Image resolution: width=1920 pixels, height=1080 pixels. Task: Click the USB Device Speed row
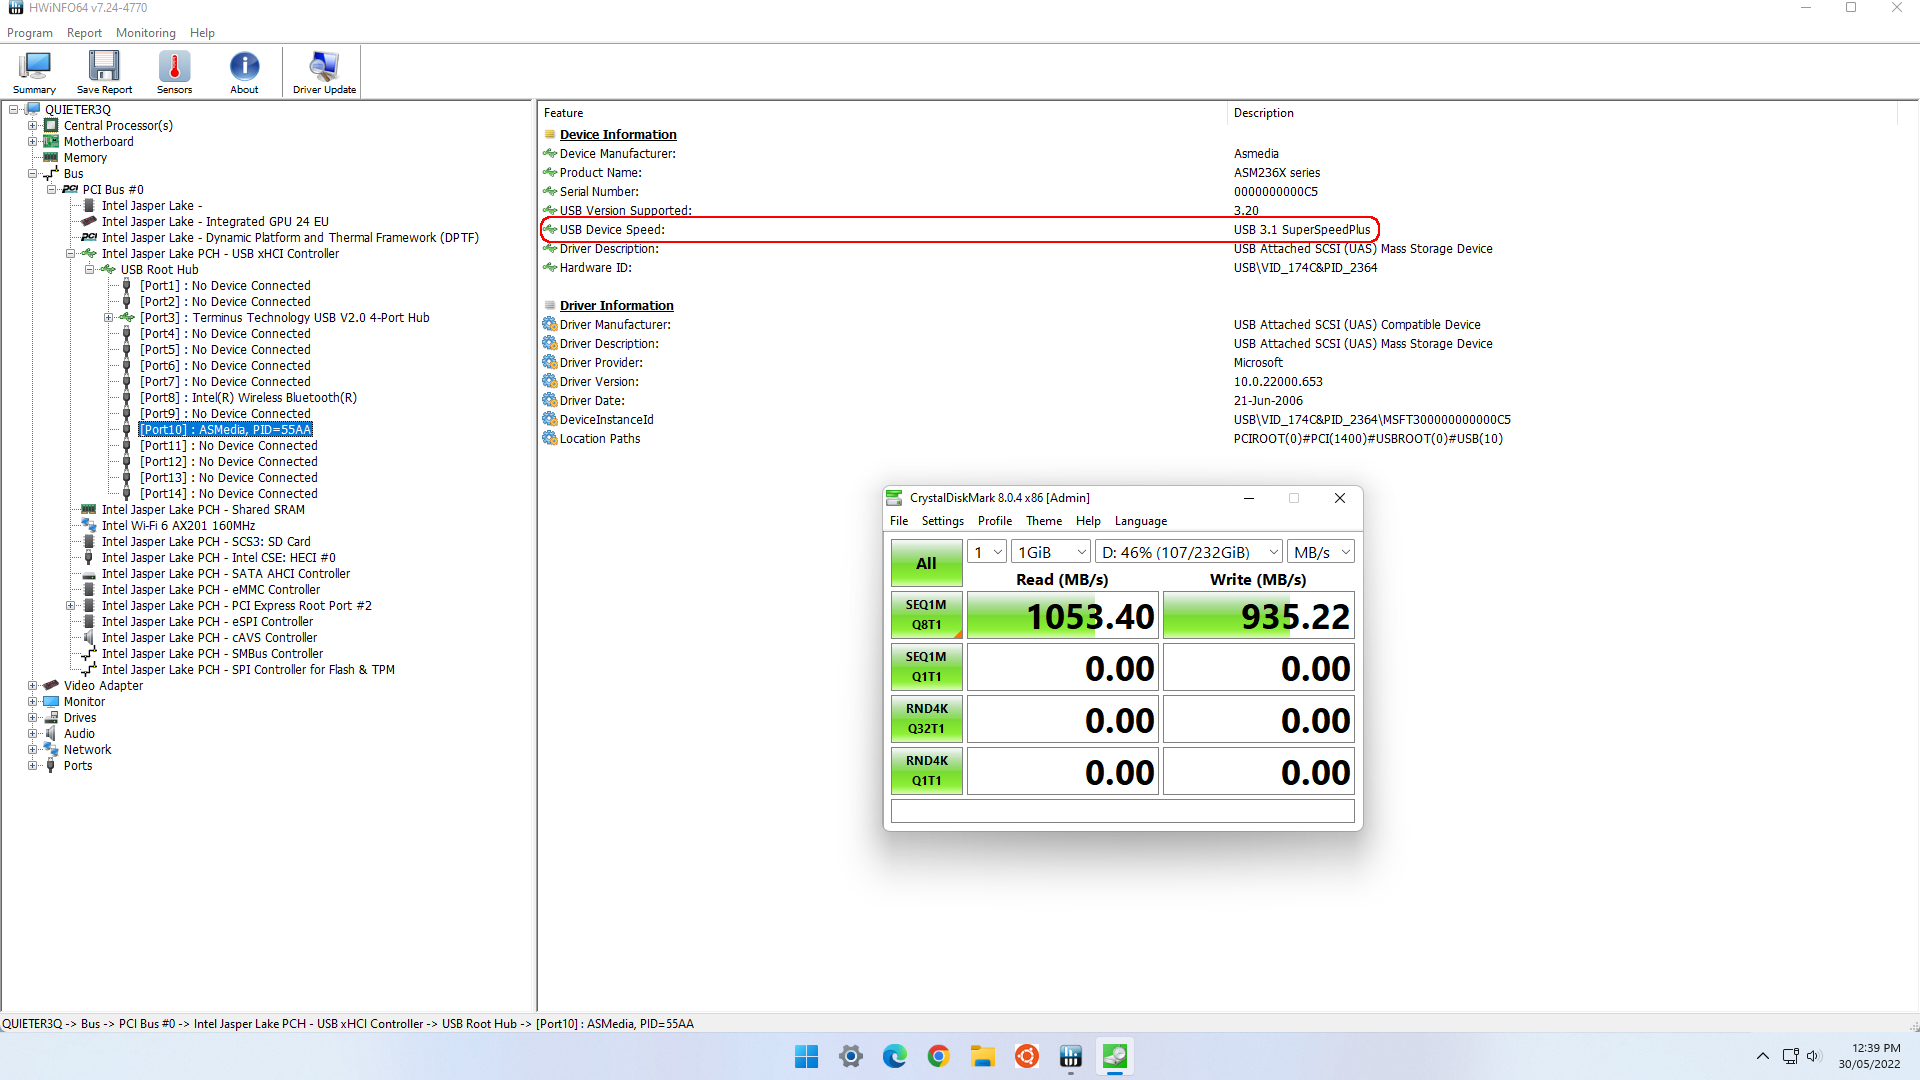pos(960,230)
